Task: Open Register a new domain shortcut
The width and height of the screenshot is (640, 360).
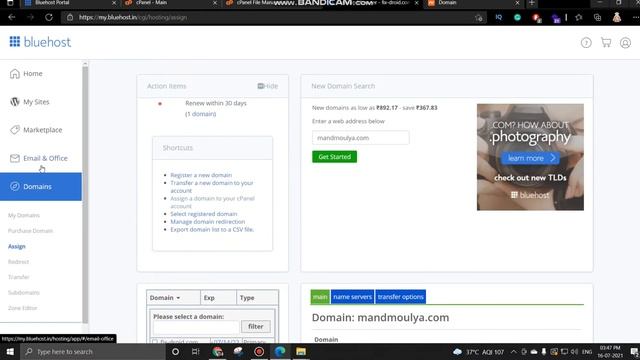Action: 201,175
